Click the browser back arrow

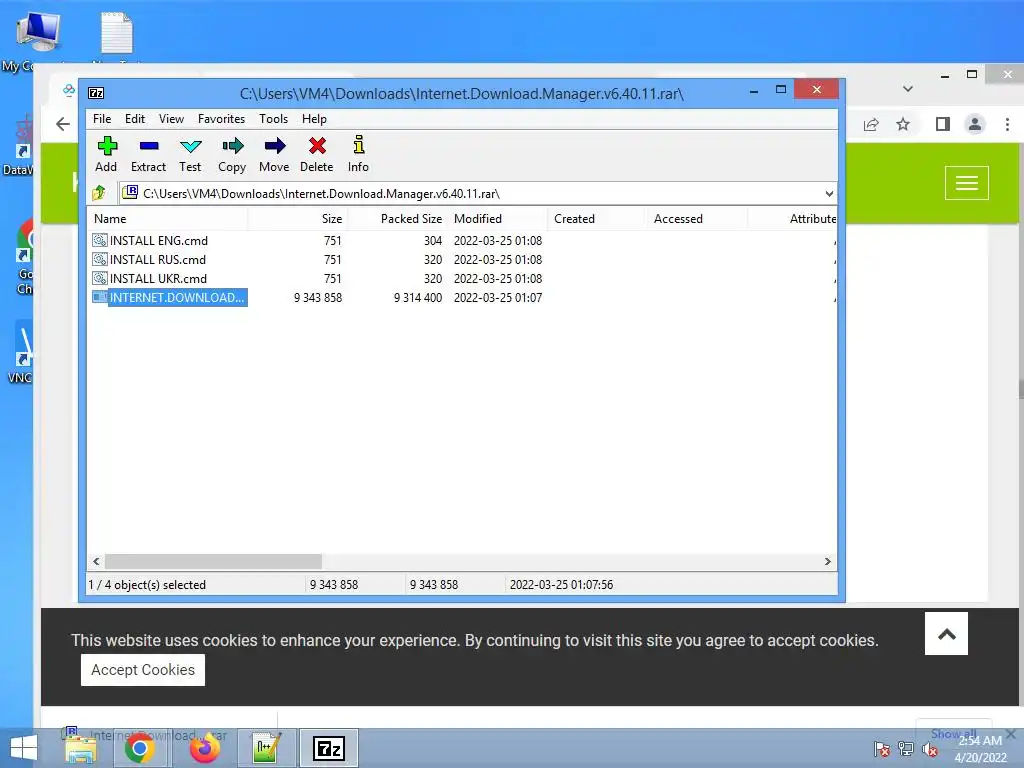pyautogui.click(x=63, y=124)
